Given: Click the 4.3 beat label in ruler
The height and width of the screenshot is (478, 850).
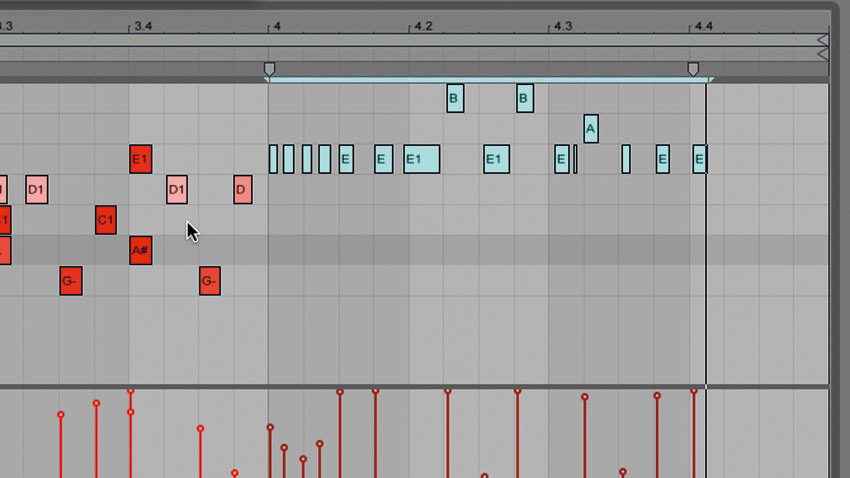Looking at the screenshot, I should pyautogui.click(x=563, y=27).
